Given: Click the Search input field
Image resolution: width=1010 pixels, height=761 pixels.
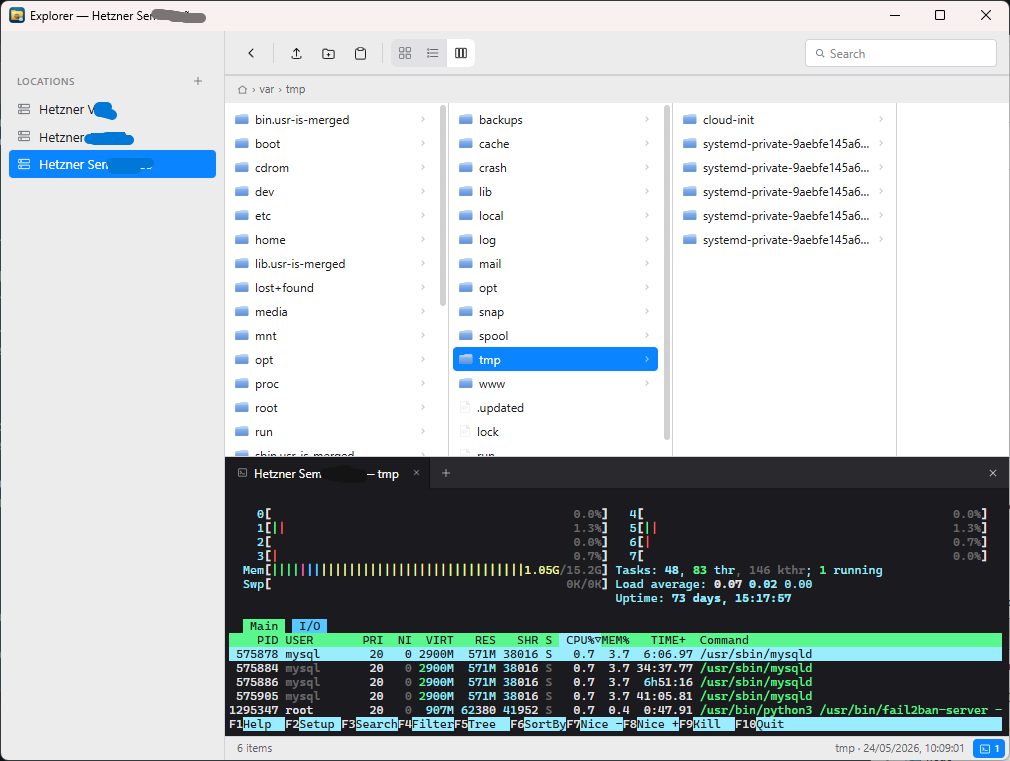Looking at the screenshot, I should [900, 53].
